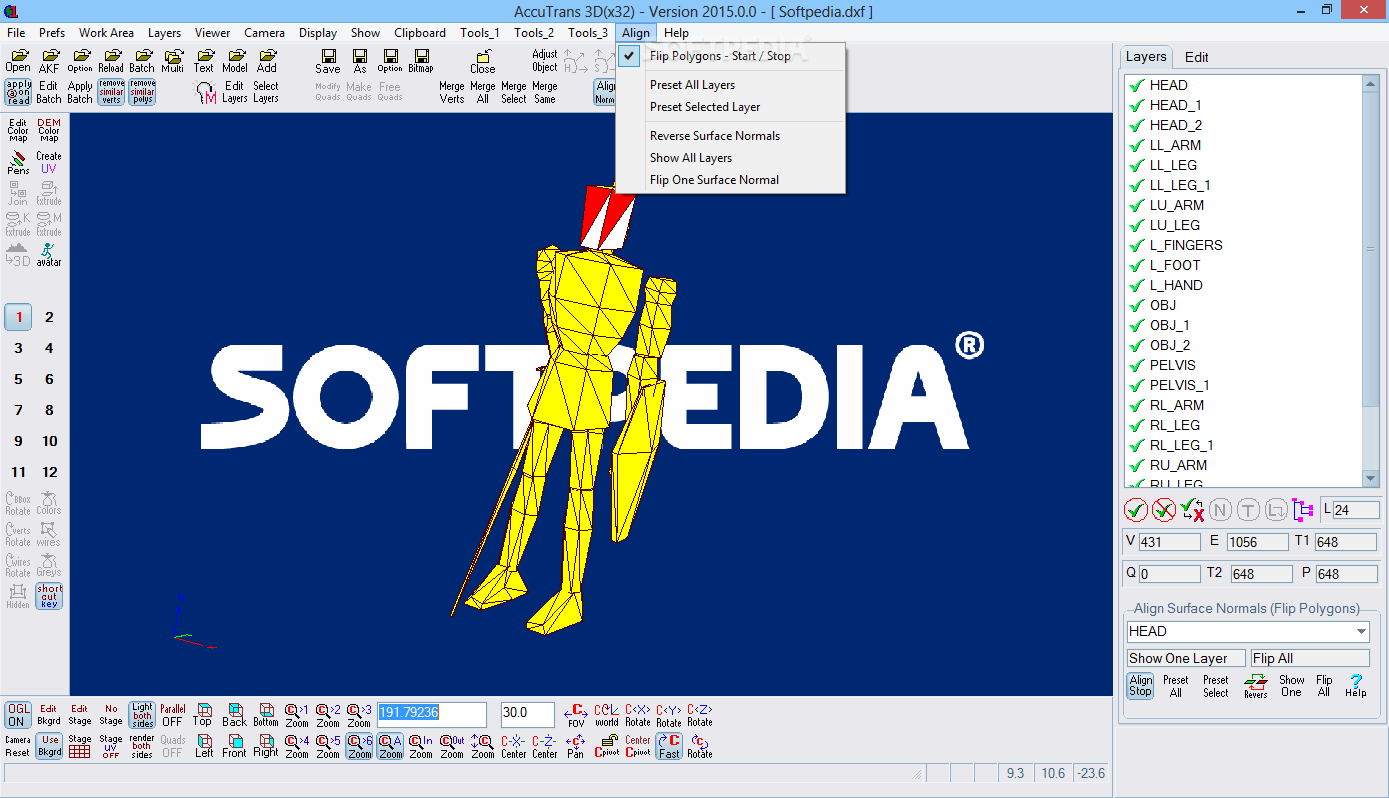Screen dimensions: 1389x798
Task: Open the Layers menu
Action: [165, 33]
